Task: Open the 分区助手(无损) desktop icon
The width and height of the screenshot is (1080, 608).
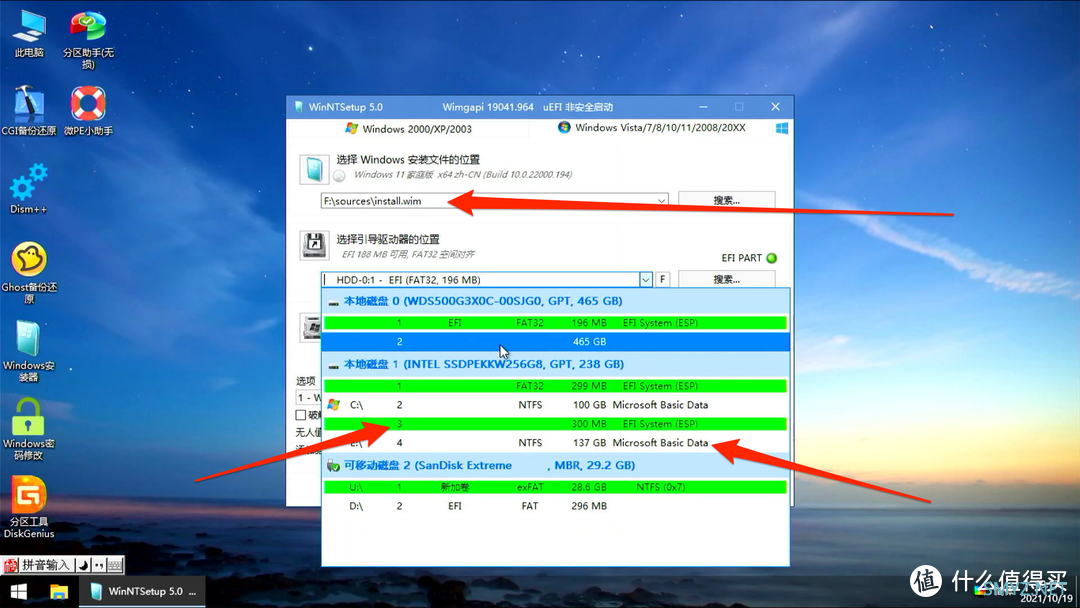Action: point(88,40)
